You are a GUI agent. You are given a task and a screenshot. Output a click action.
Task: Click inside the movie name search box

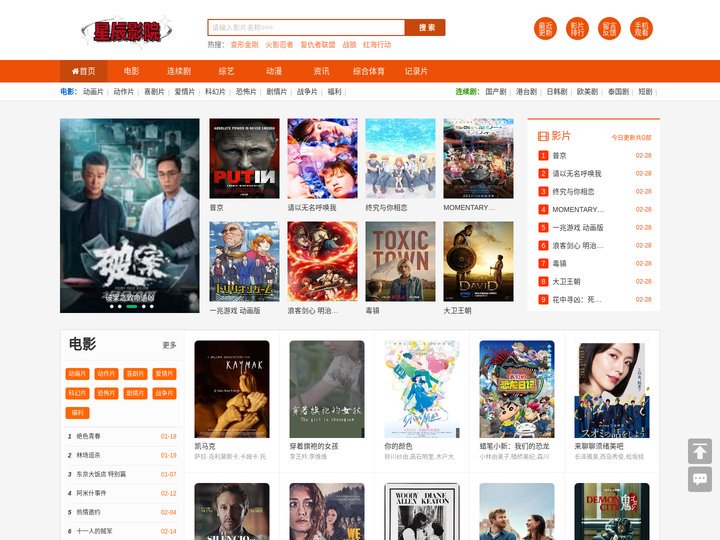[306, 28]
